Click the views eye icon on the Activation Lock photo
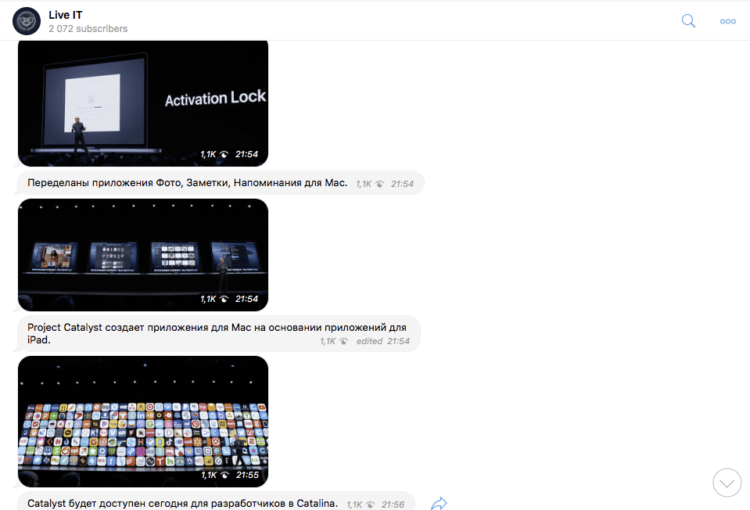 [224, 155]
